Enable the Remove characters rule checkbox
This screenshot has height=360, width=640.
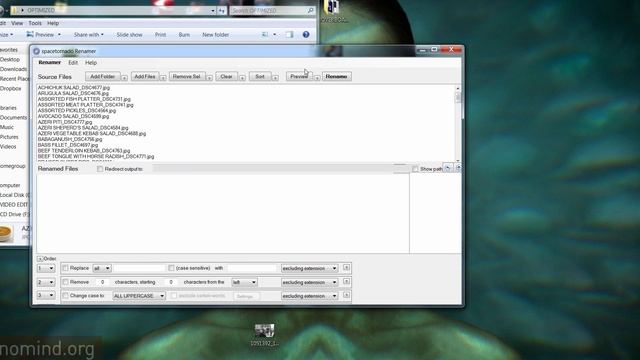pos(65,282)
